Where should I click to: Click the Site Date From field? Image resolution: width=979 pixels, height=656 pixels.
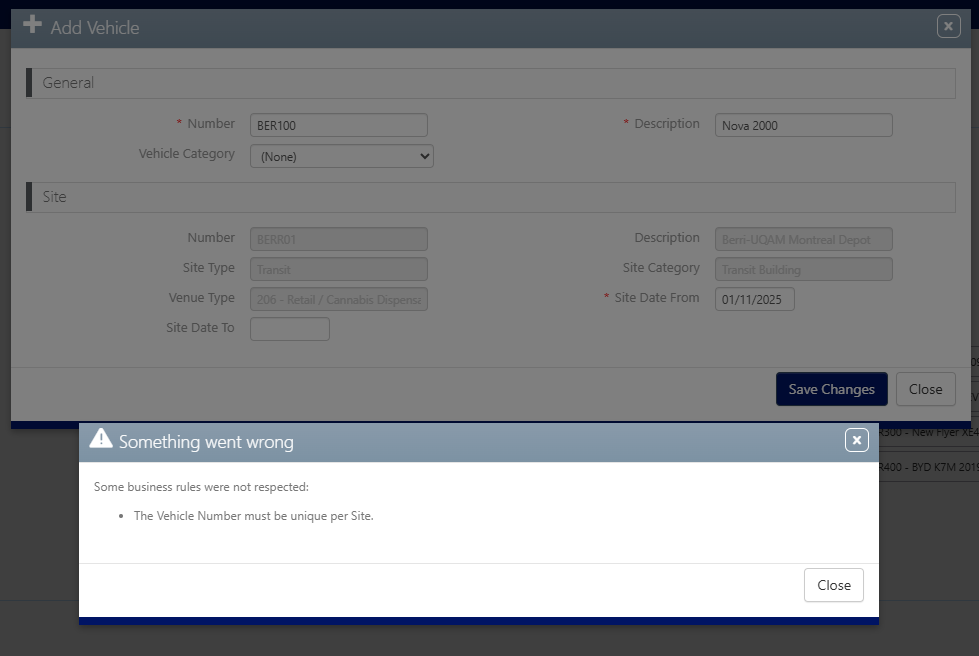click(x=754, y=299)
